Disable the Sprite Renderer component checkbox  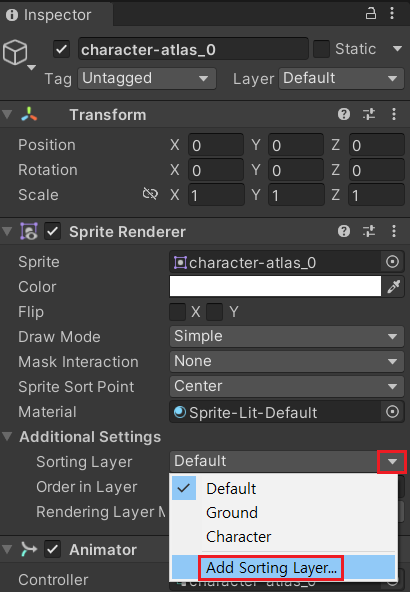tap(52, 231)
